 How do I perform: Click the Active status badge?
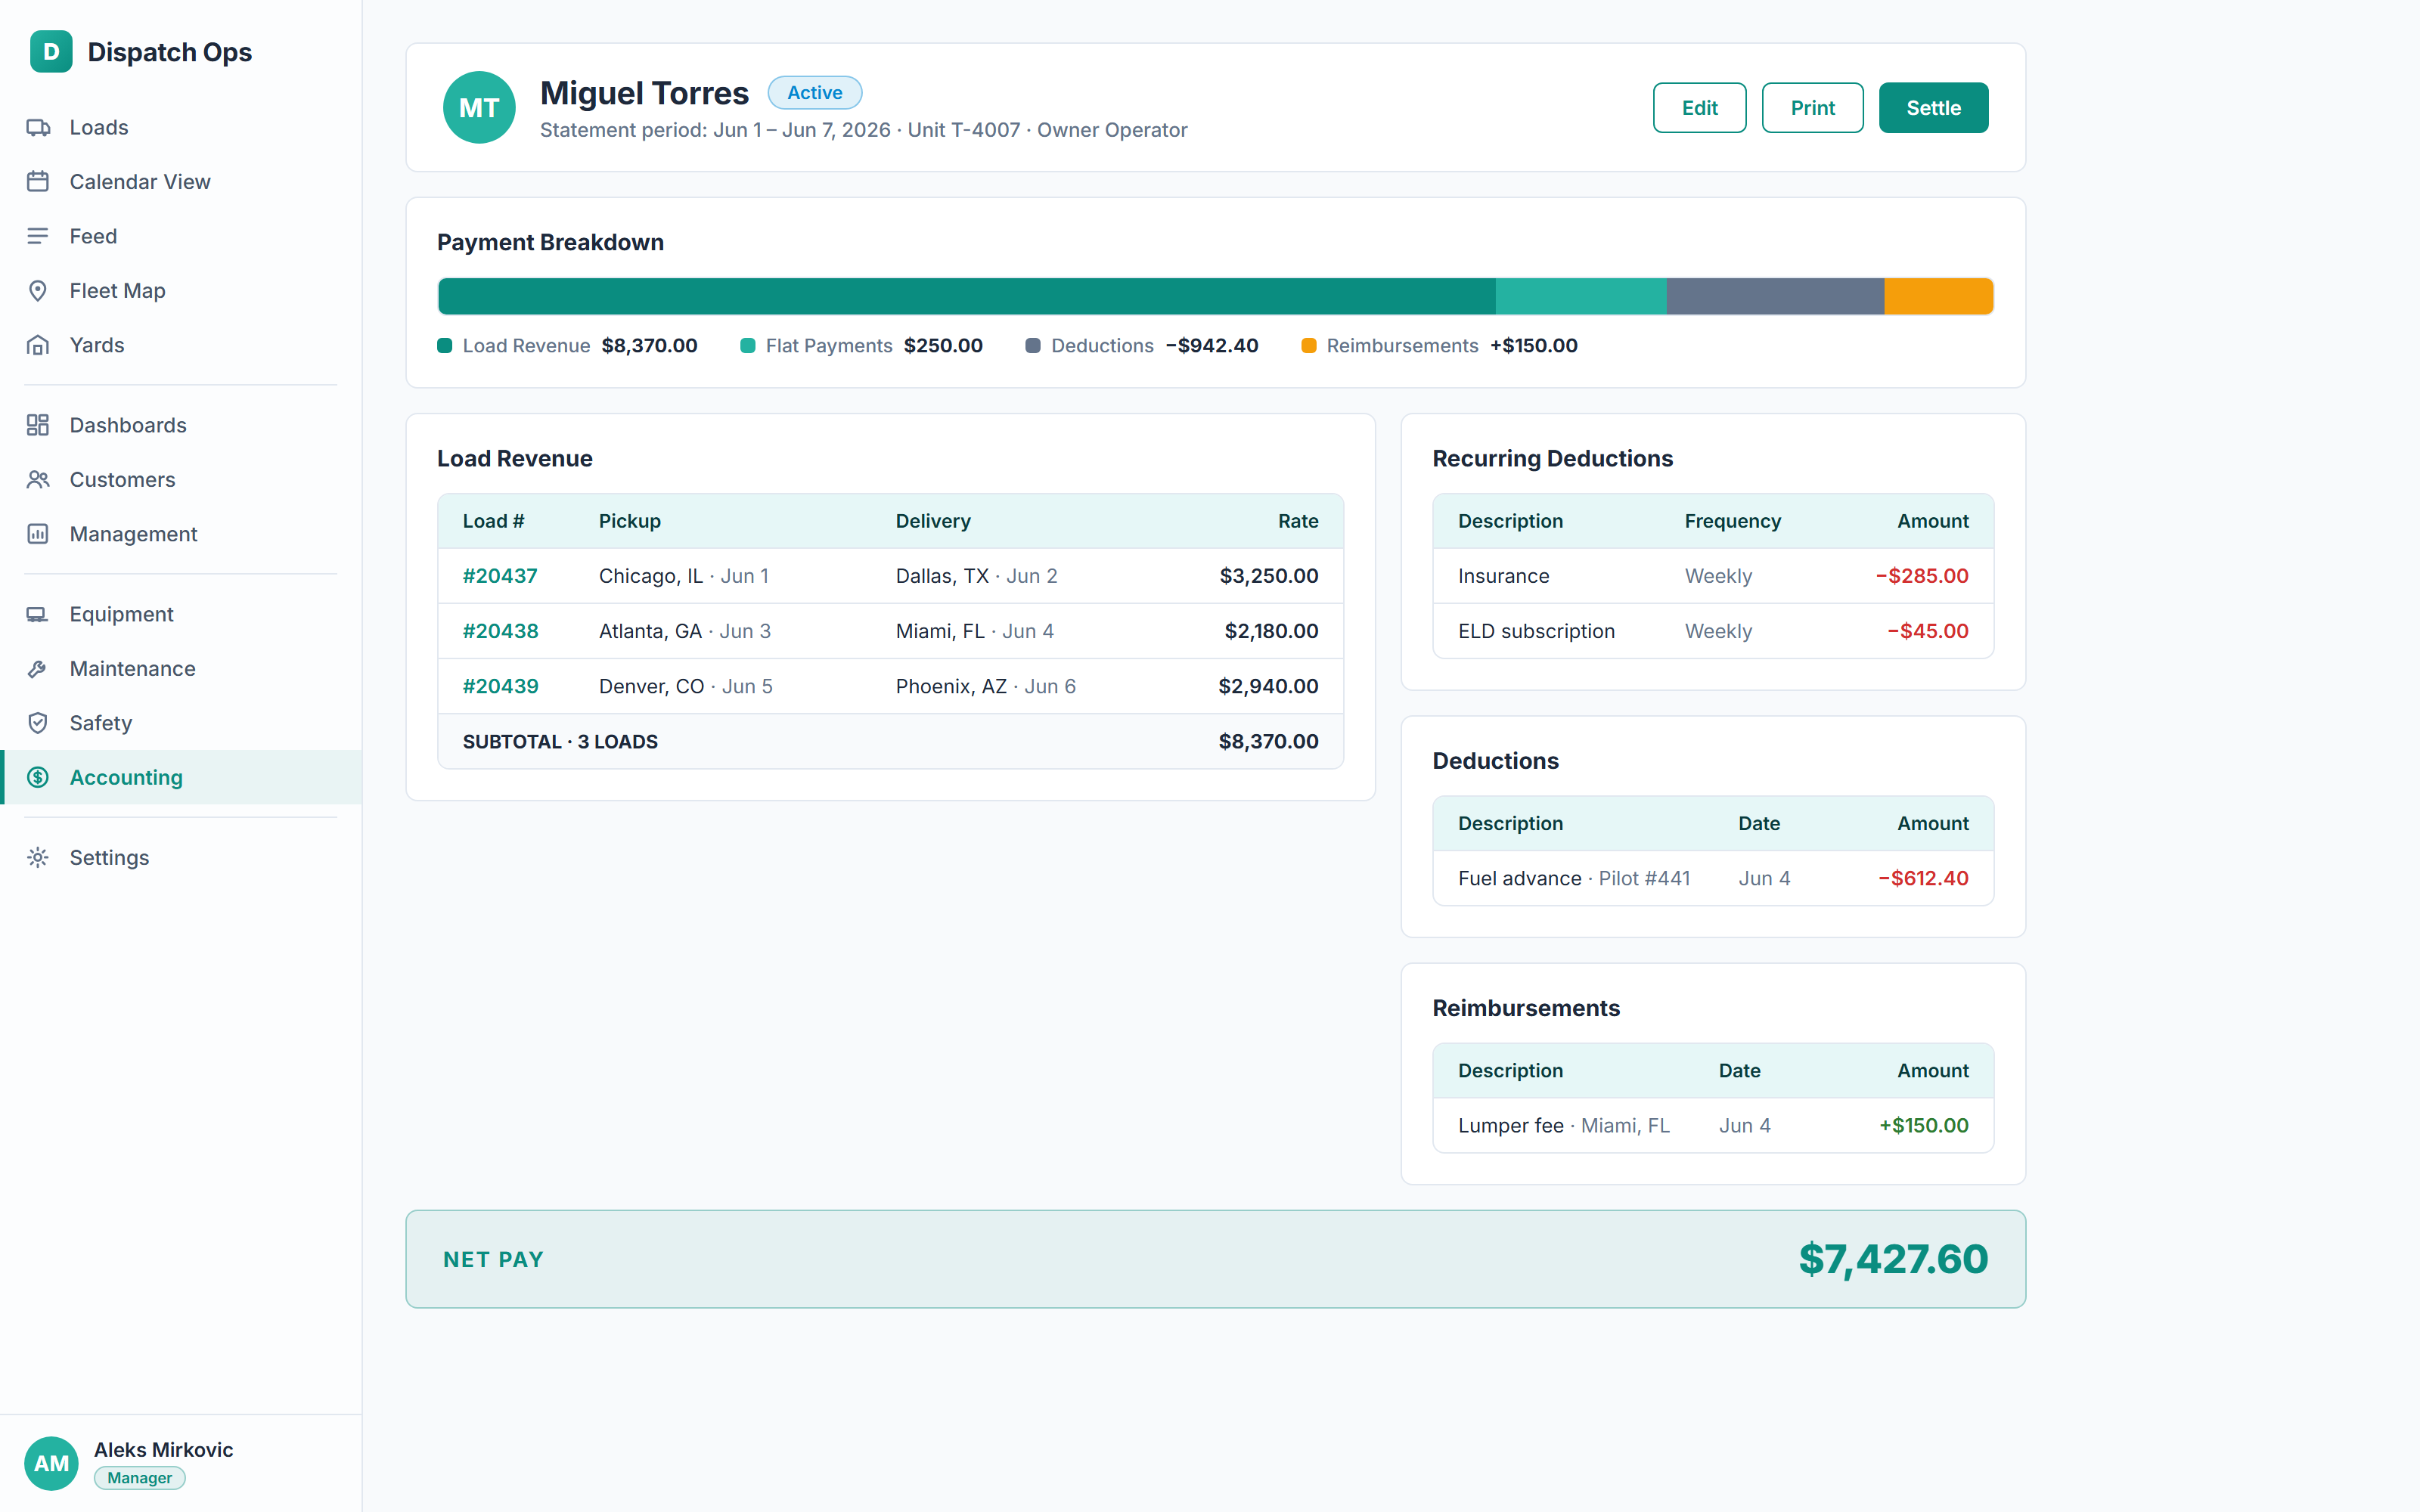[814, 92]
